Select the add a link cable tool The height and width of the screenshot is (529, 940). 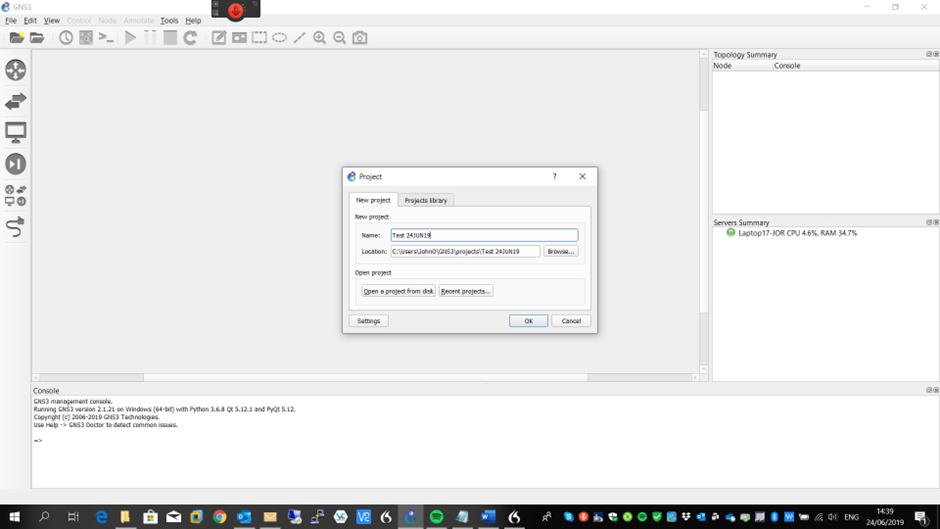tap(16, 227)
